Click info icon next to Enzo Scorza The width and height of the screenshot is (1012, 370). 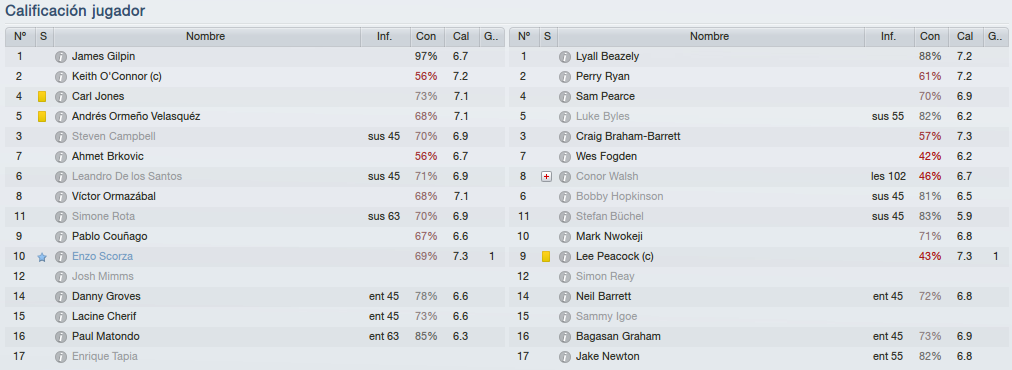(x=61, y=257)
